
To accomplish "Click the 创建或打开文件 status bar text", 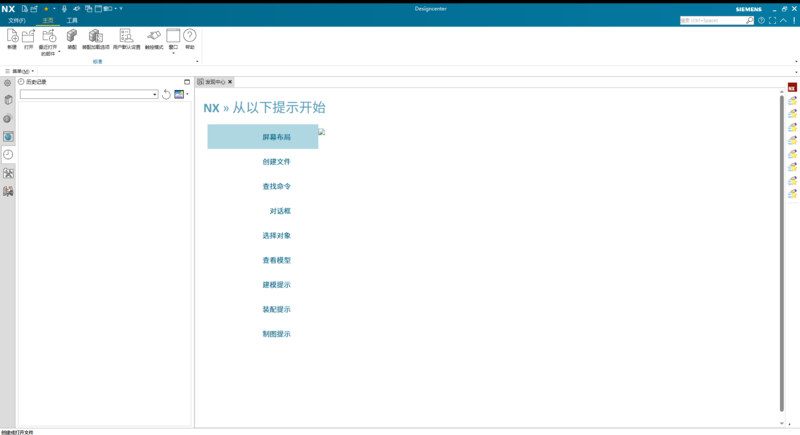I will coord(17,432).
